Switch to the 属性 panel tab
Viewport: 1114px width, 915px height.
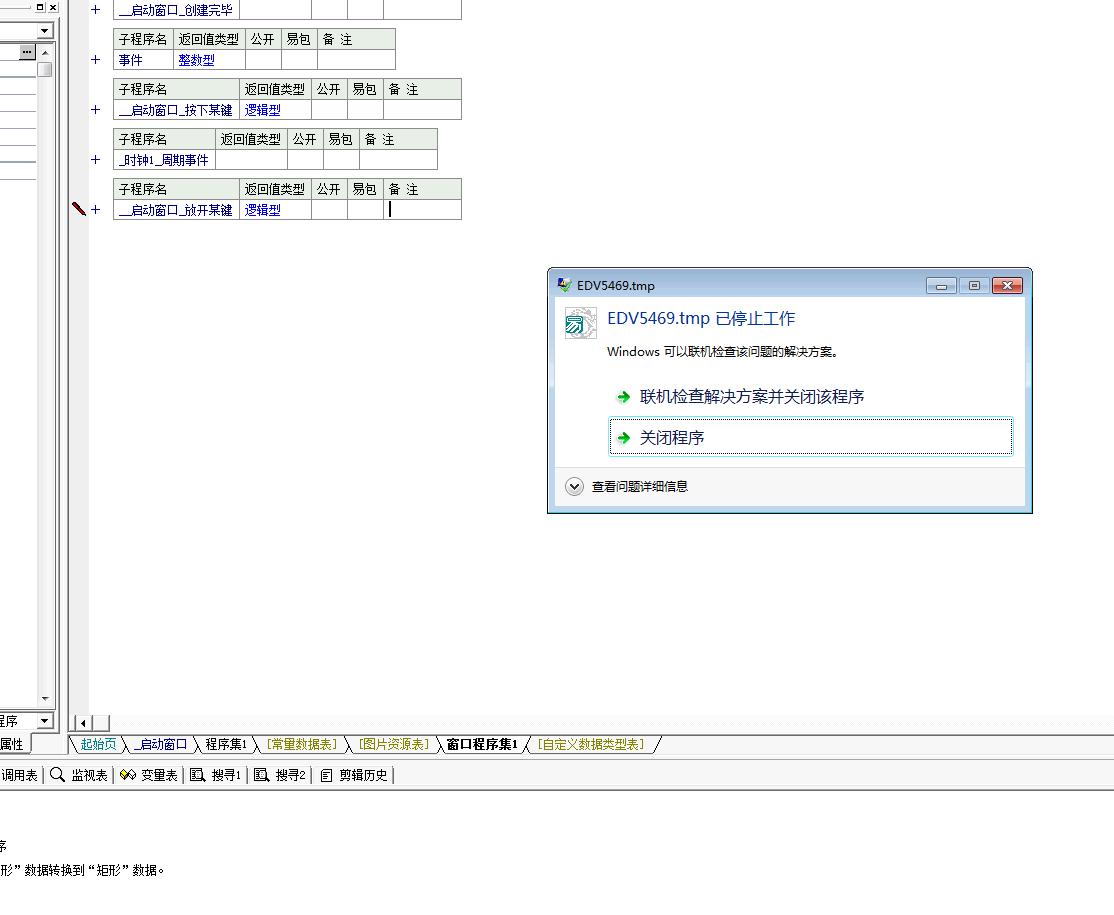click(x=13, y=745)
